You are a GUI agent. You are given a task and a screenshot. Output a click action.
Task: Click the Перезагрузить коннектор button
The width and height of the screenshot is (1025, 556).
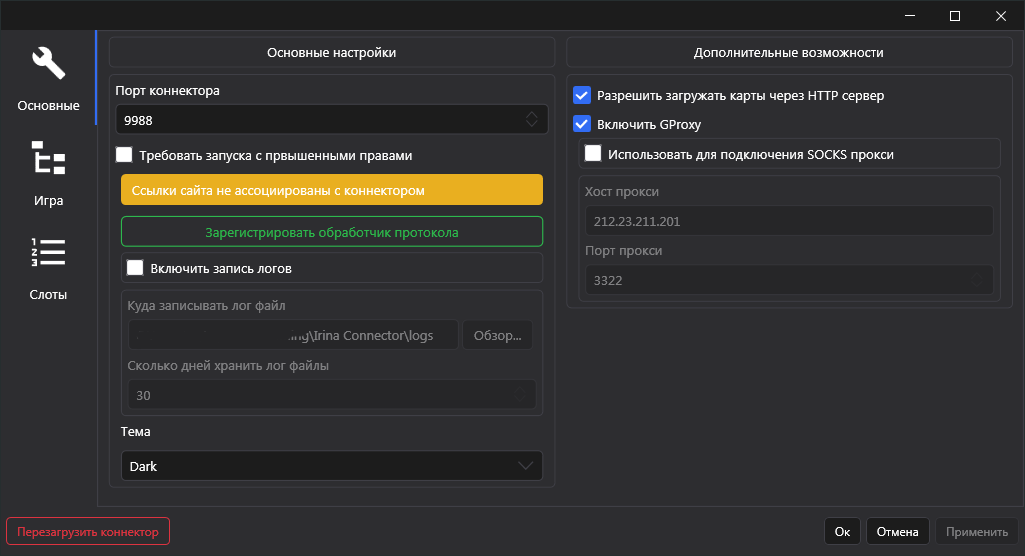click(88, 532)
